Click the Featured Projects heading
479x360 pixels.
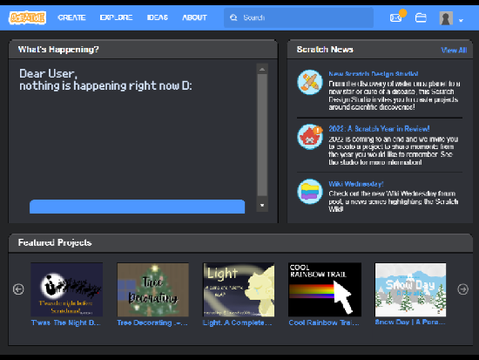[55, 243]
